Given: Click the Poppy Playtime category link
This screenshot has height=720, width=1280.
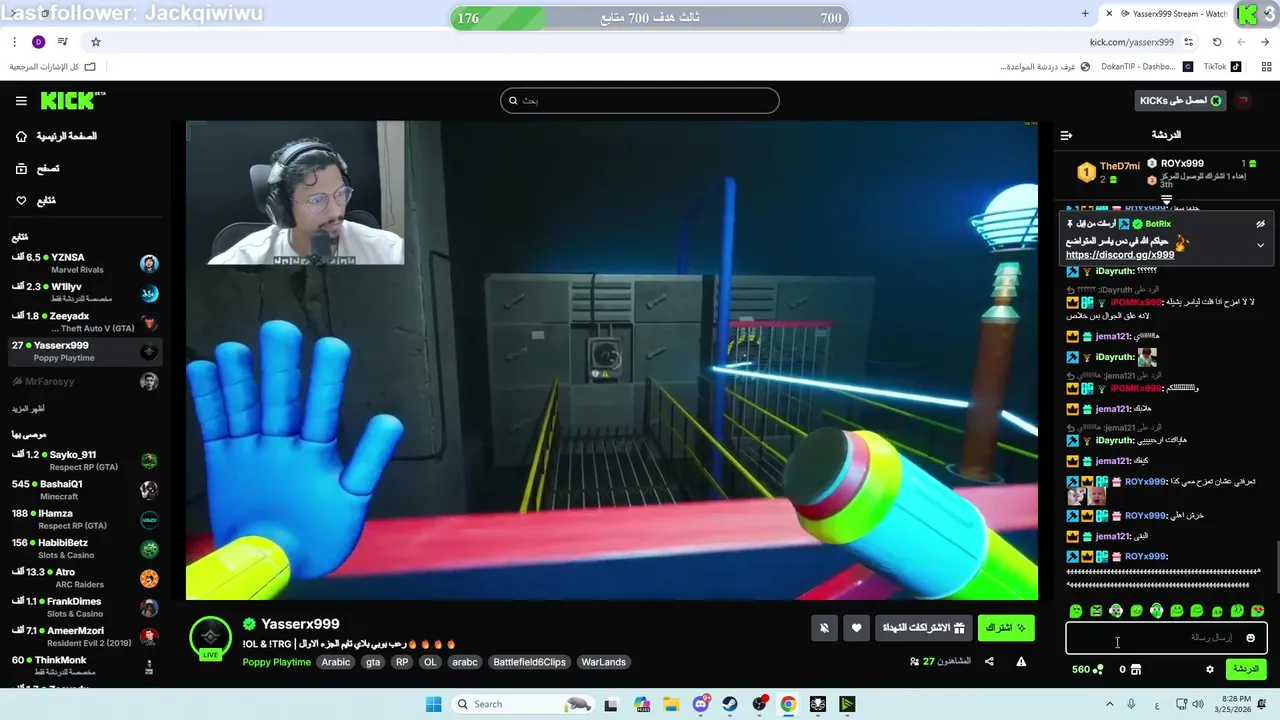Looking at the screenshot, I should pyautogui.click(x=276, y=662).
